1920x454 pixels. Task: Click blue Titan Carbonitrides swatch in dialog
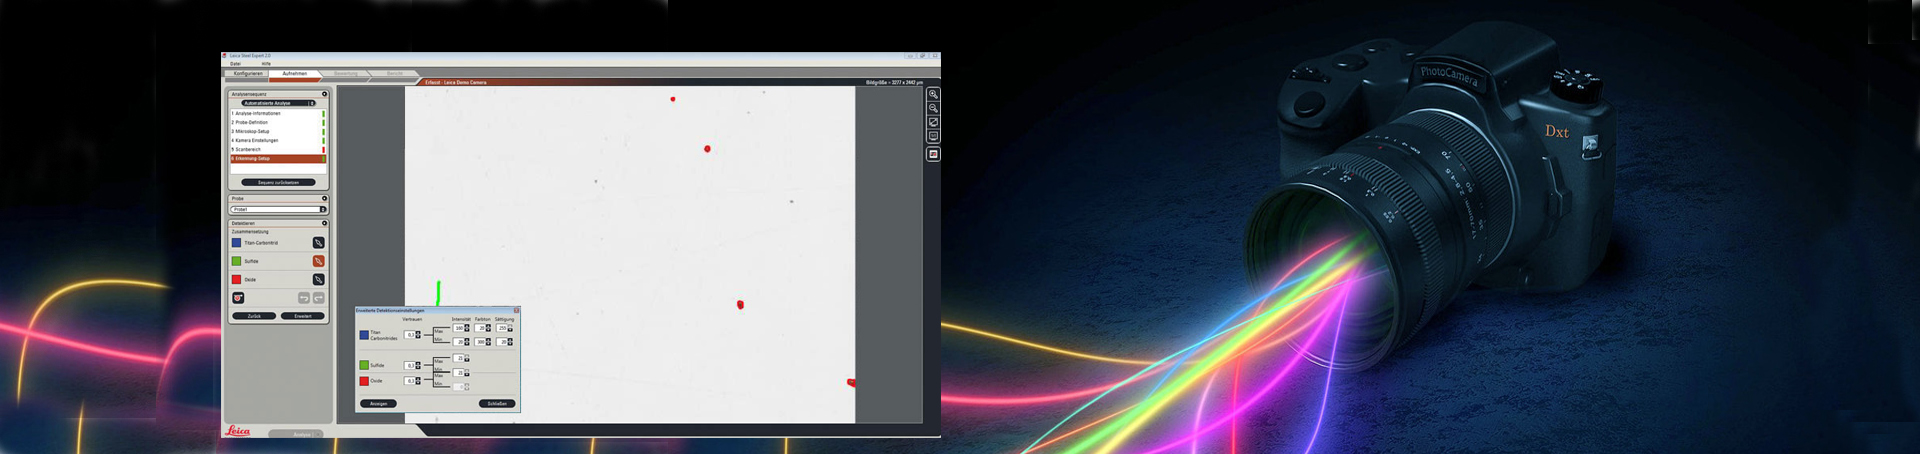coord(364,335)
